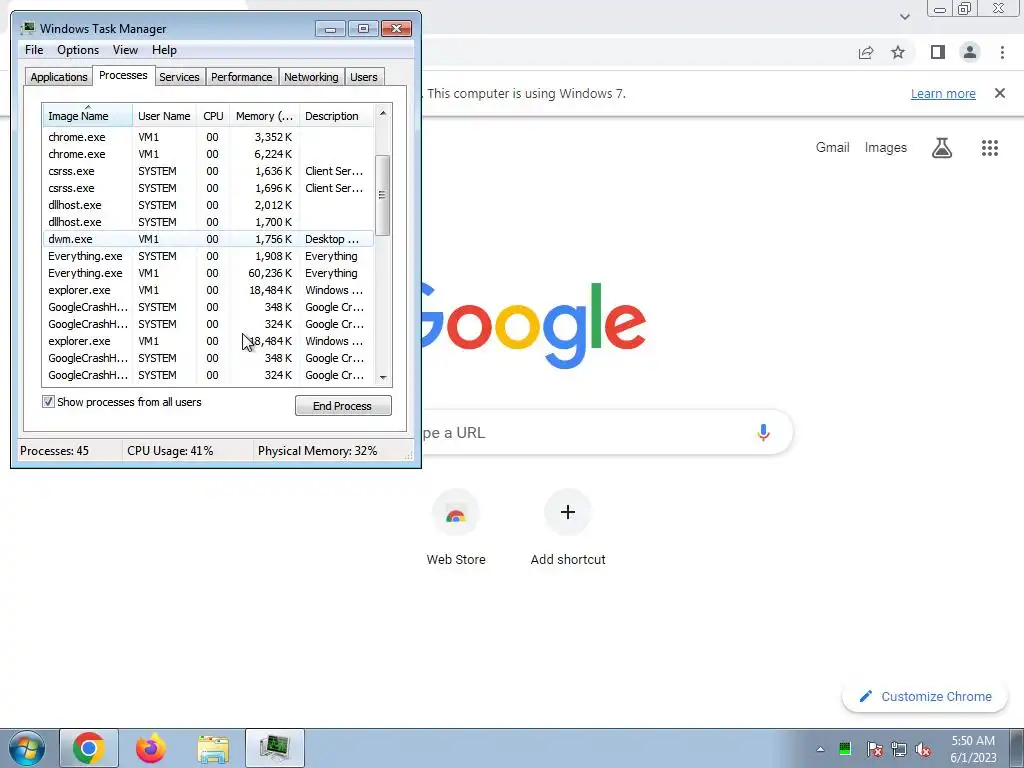Select the chrome.exe row using 3,352 K
Viewport: 1024px width, 768px height.
pos(209,137)
